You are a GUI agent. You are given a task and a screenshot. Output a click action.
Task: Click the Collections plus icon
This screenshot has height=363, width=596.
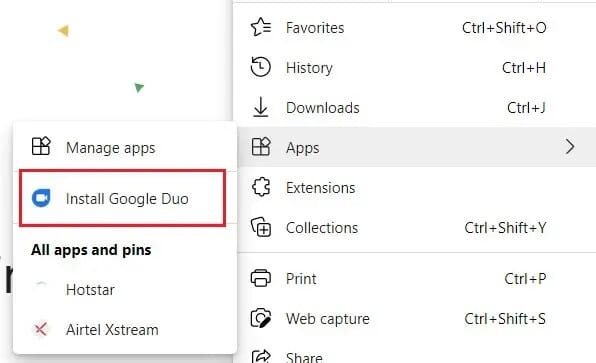tap(261, 227)
